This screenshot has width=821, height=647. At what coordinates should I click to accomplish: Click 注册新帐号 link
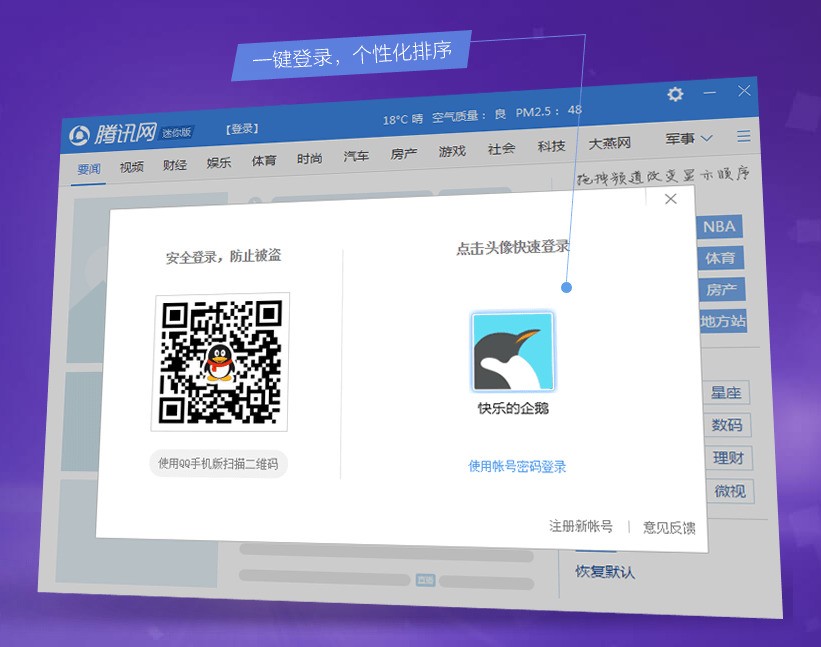coord(581,526)
